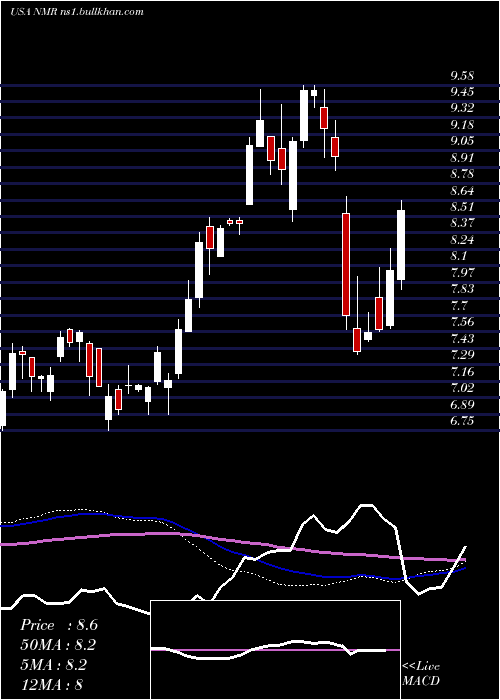The image size is (500, 700).
Task: Click the 8.78 price axis label
Action: pos(462,174)
